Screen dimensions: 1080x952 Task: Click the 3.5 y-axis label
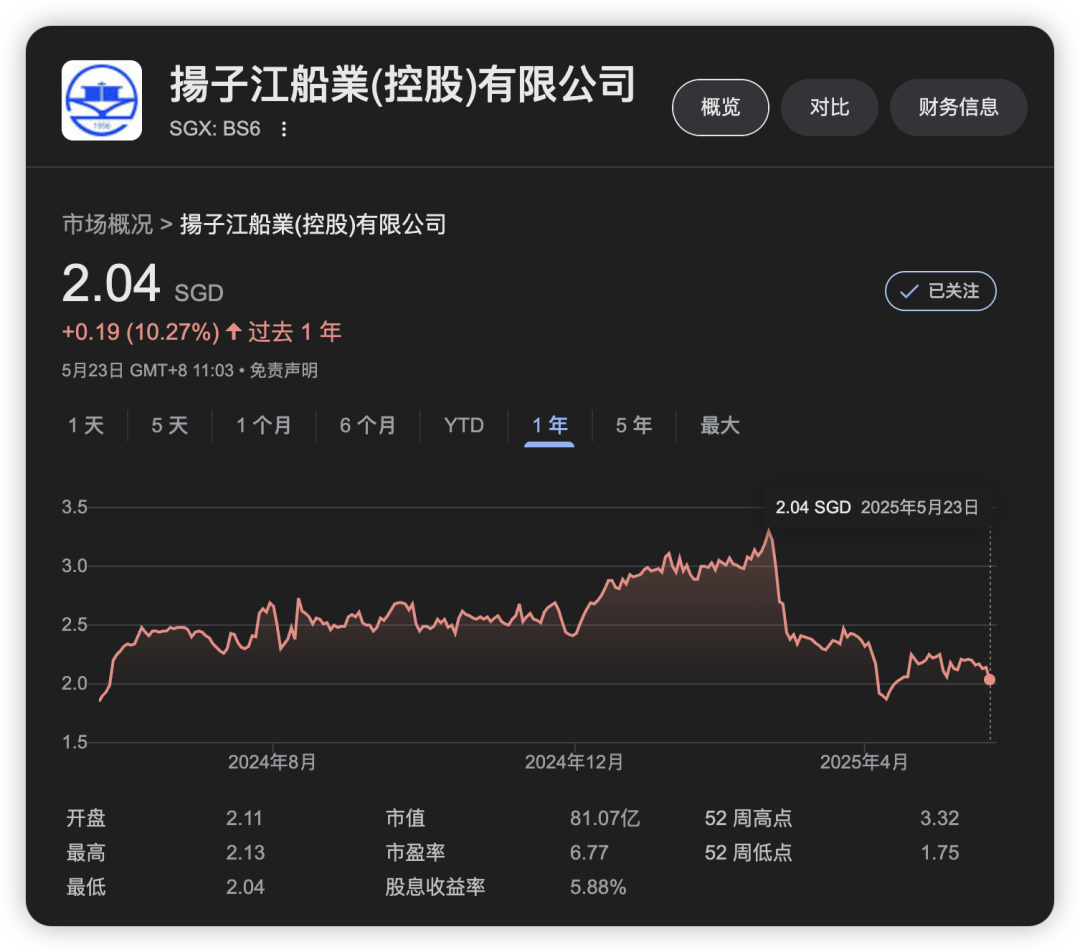click(x=74, y=508)
